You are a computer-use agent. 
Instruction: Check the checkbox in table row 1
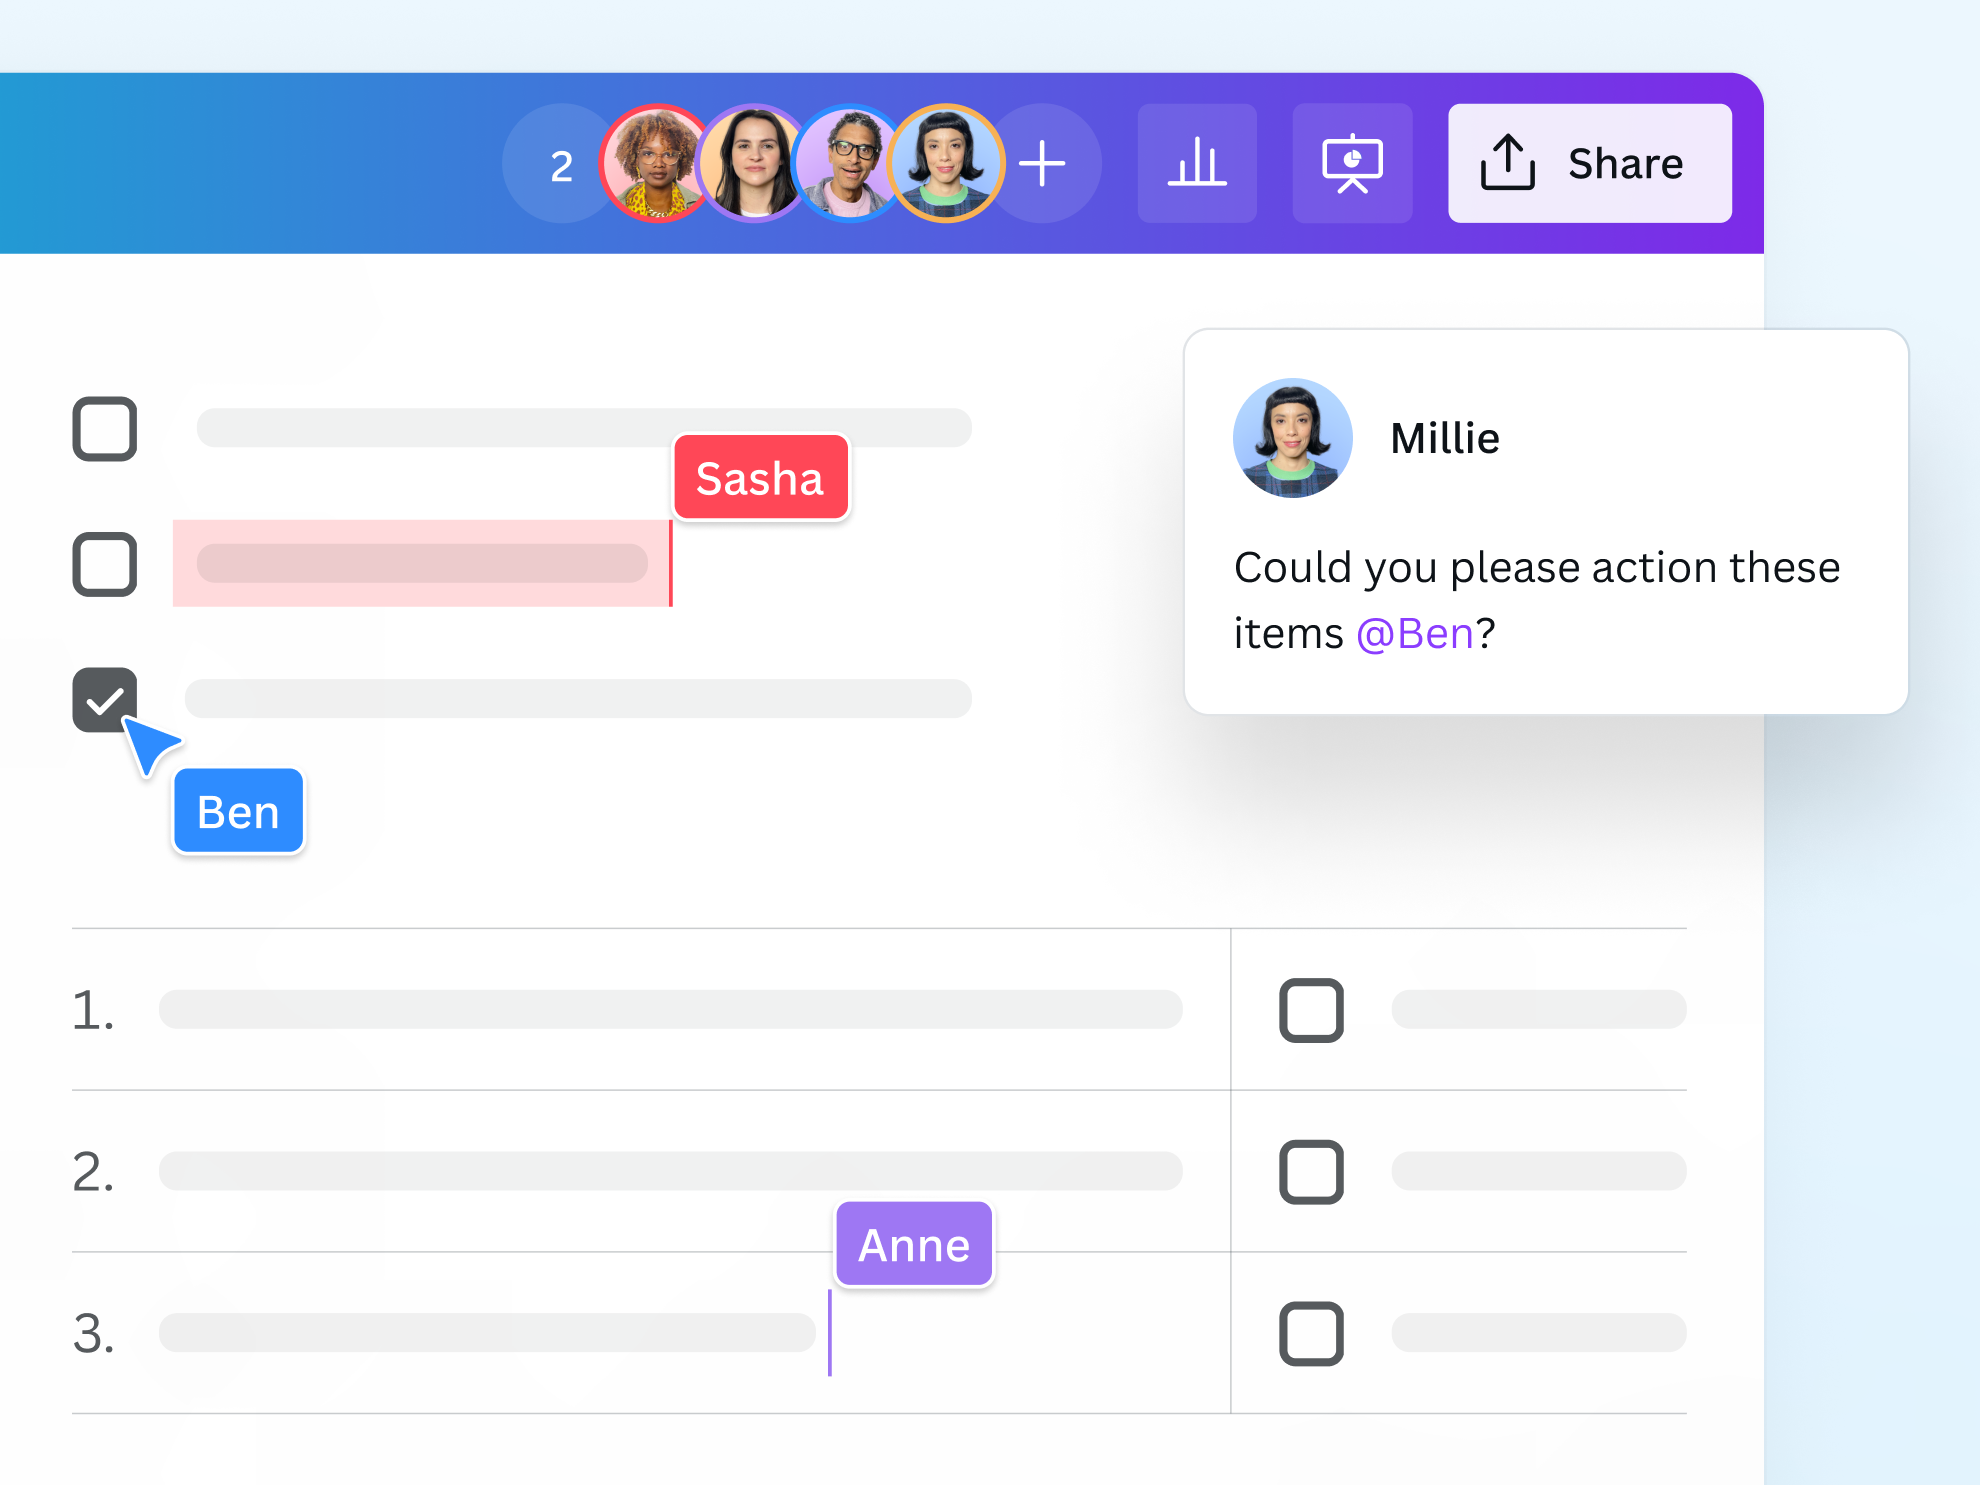(x=1313, y=1010)
